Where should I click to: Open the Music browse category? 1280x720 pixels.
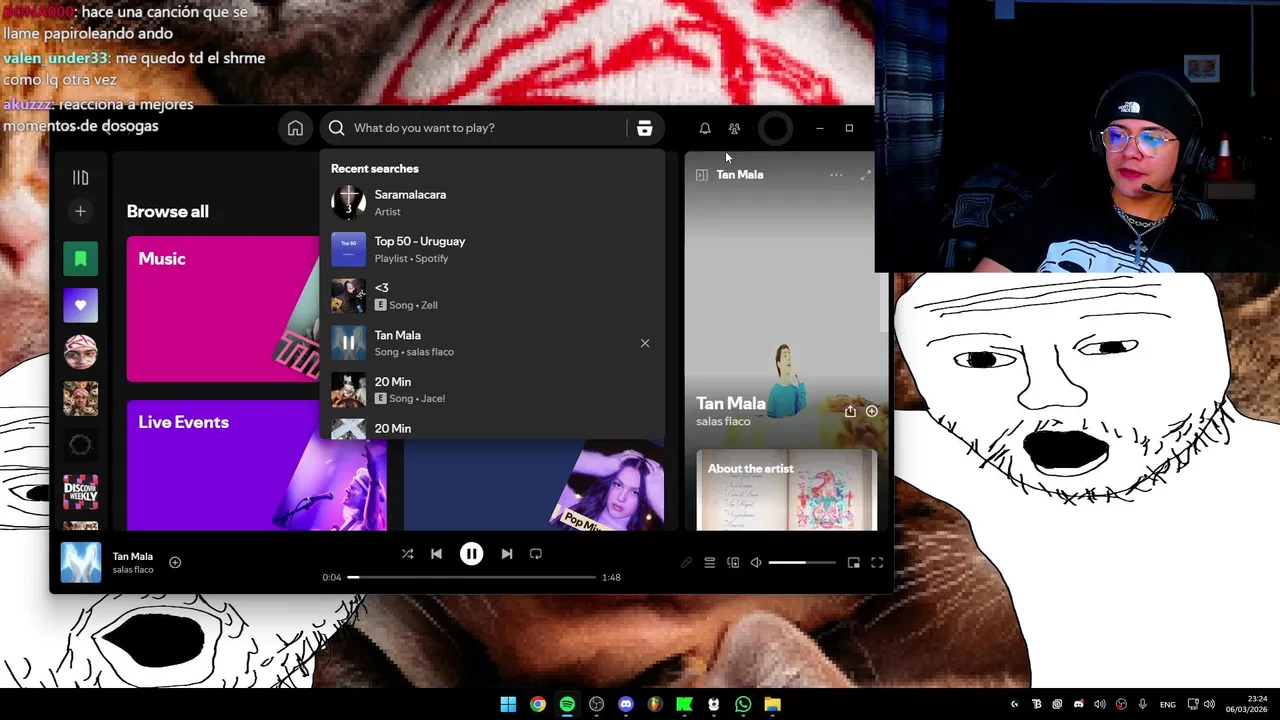223,309
